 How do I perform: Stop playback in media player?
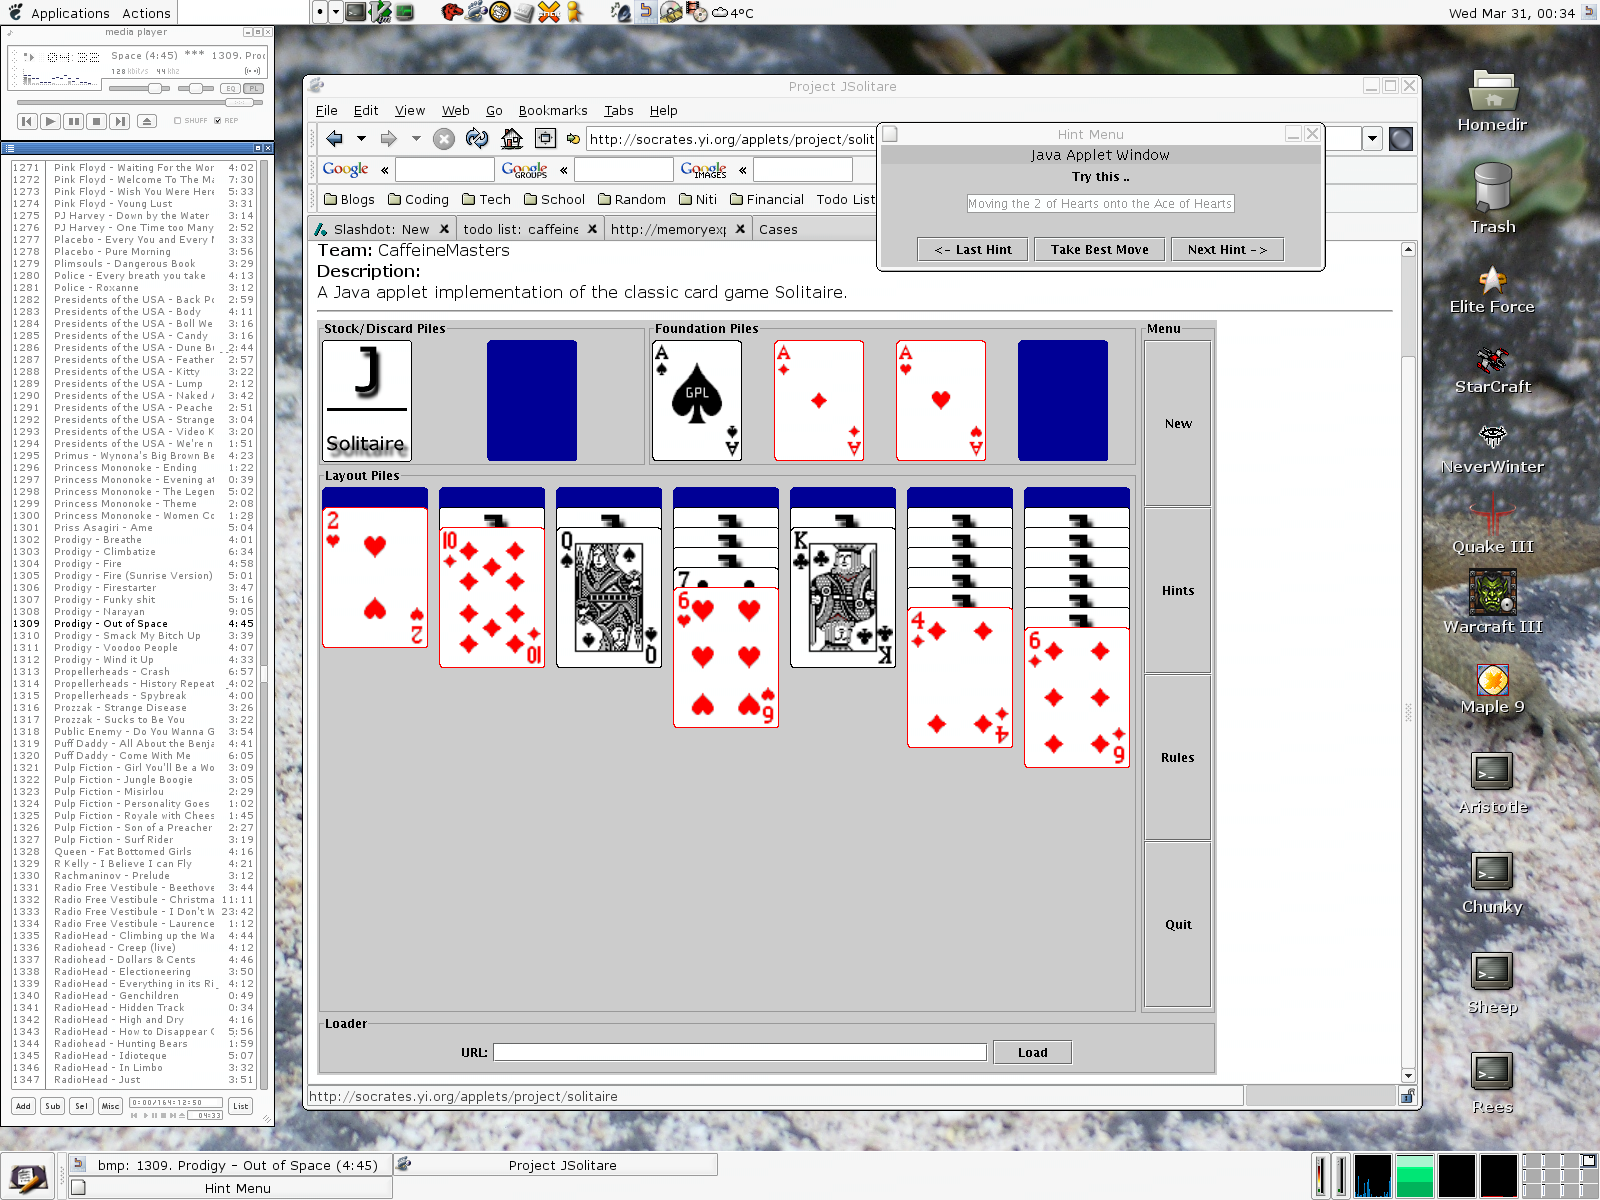pyautogui.click(x=96, y=121)
